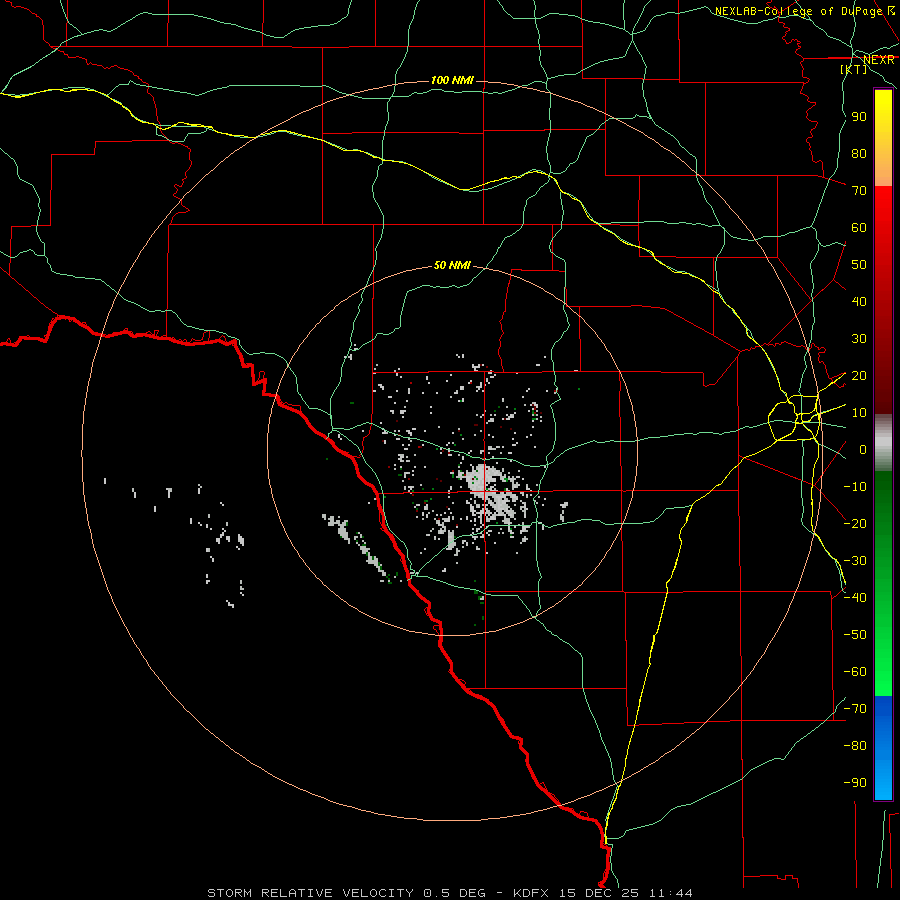Image resolution: width=900 pixels, height=900 pixels.
Task: Click the "NEXLAB-College of DuPage" header text
Action: pyautogui.click(x=798, y=11)
